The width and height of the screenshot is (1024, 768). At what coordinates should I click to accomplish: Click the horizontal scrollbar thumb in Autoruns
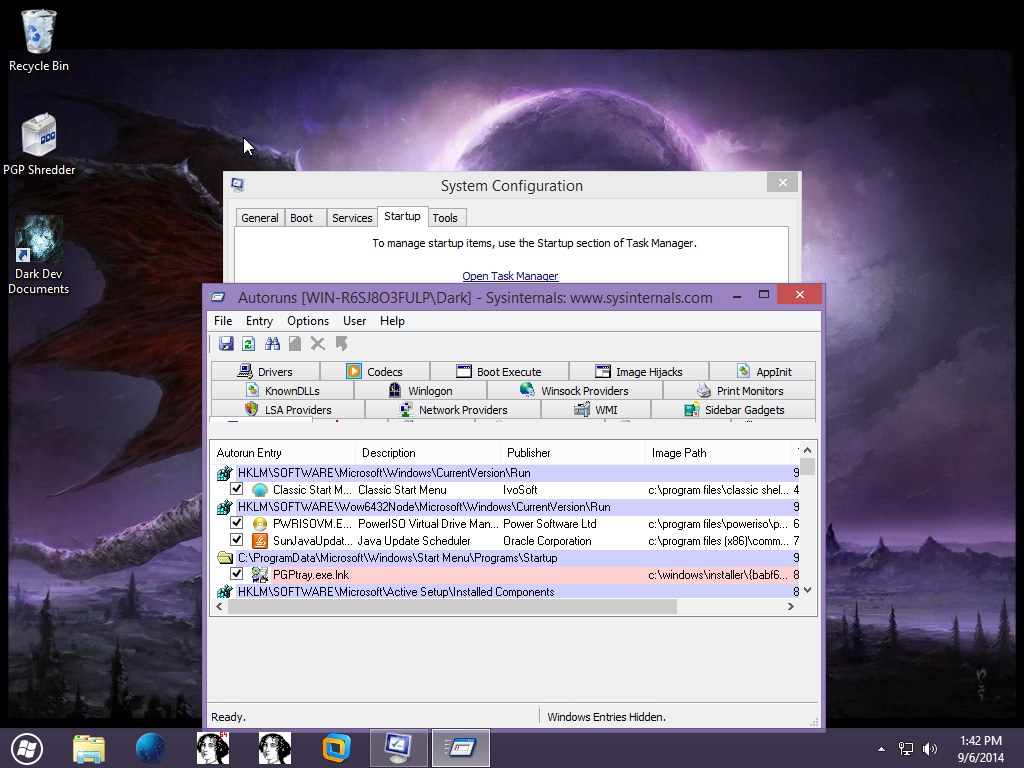(452, 607)
